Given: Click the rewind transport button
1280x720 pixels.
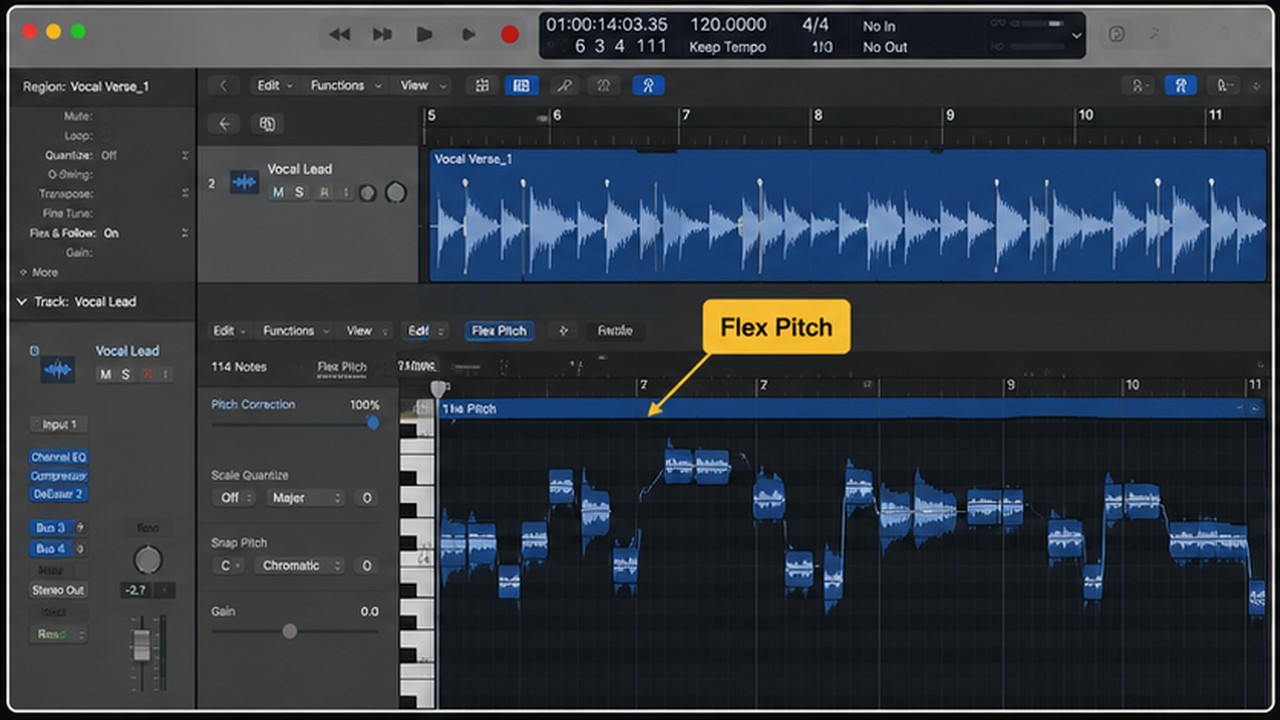Looking at the screenshot, I should (x=340, y=35).
